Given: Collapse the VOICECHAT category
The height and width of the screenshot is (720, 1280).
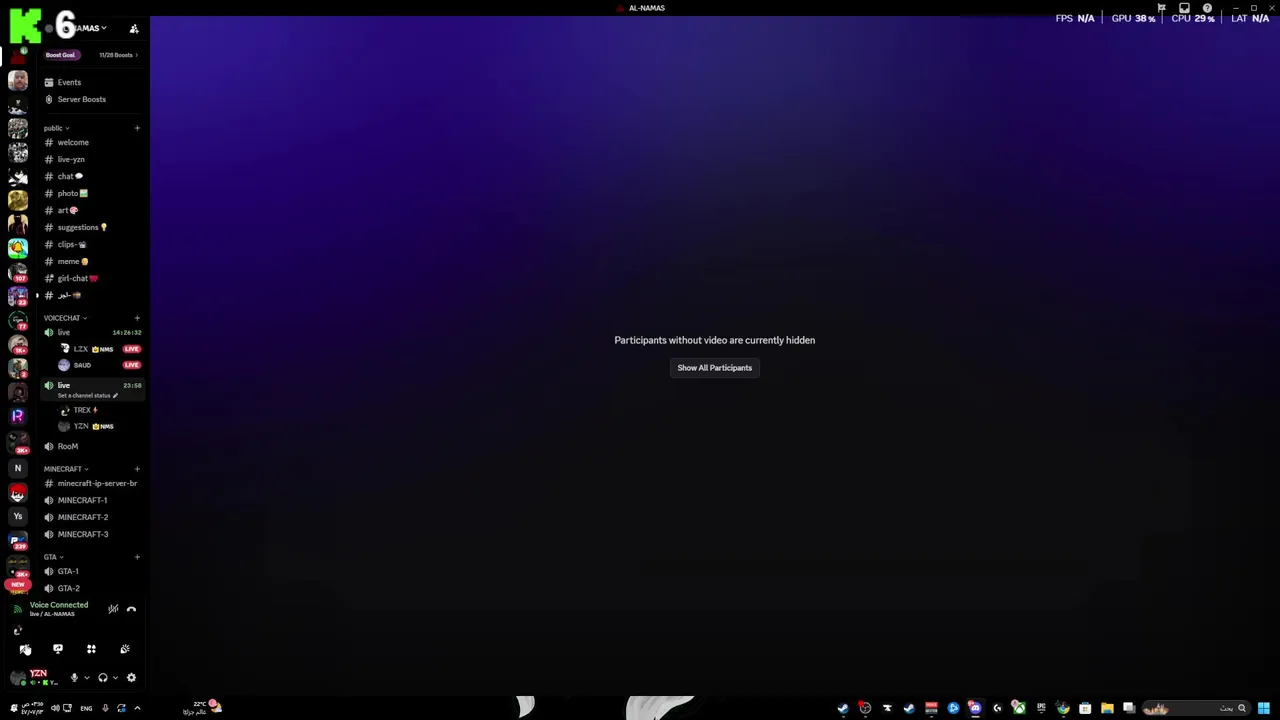Looking at the screenshot, I should 65,318.
